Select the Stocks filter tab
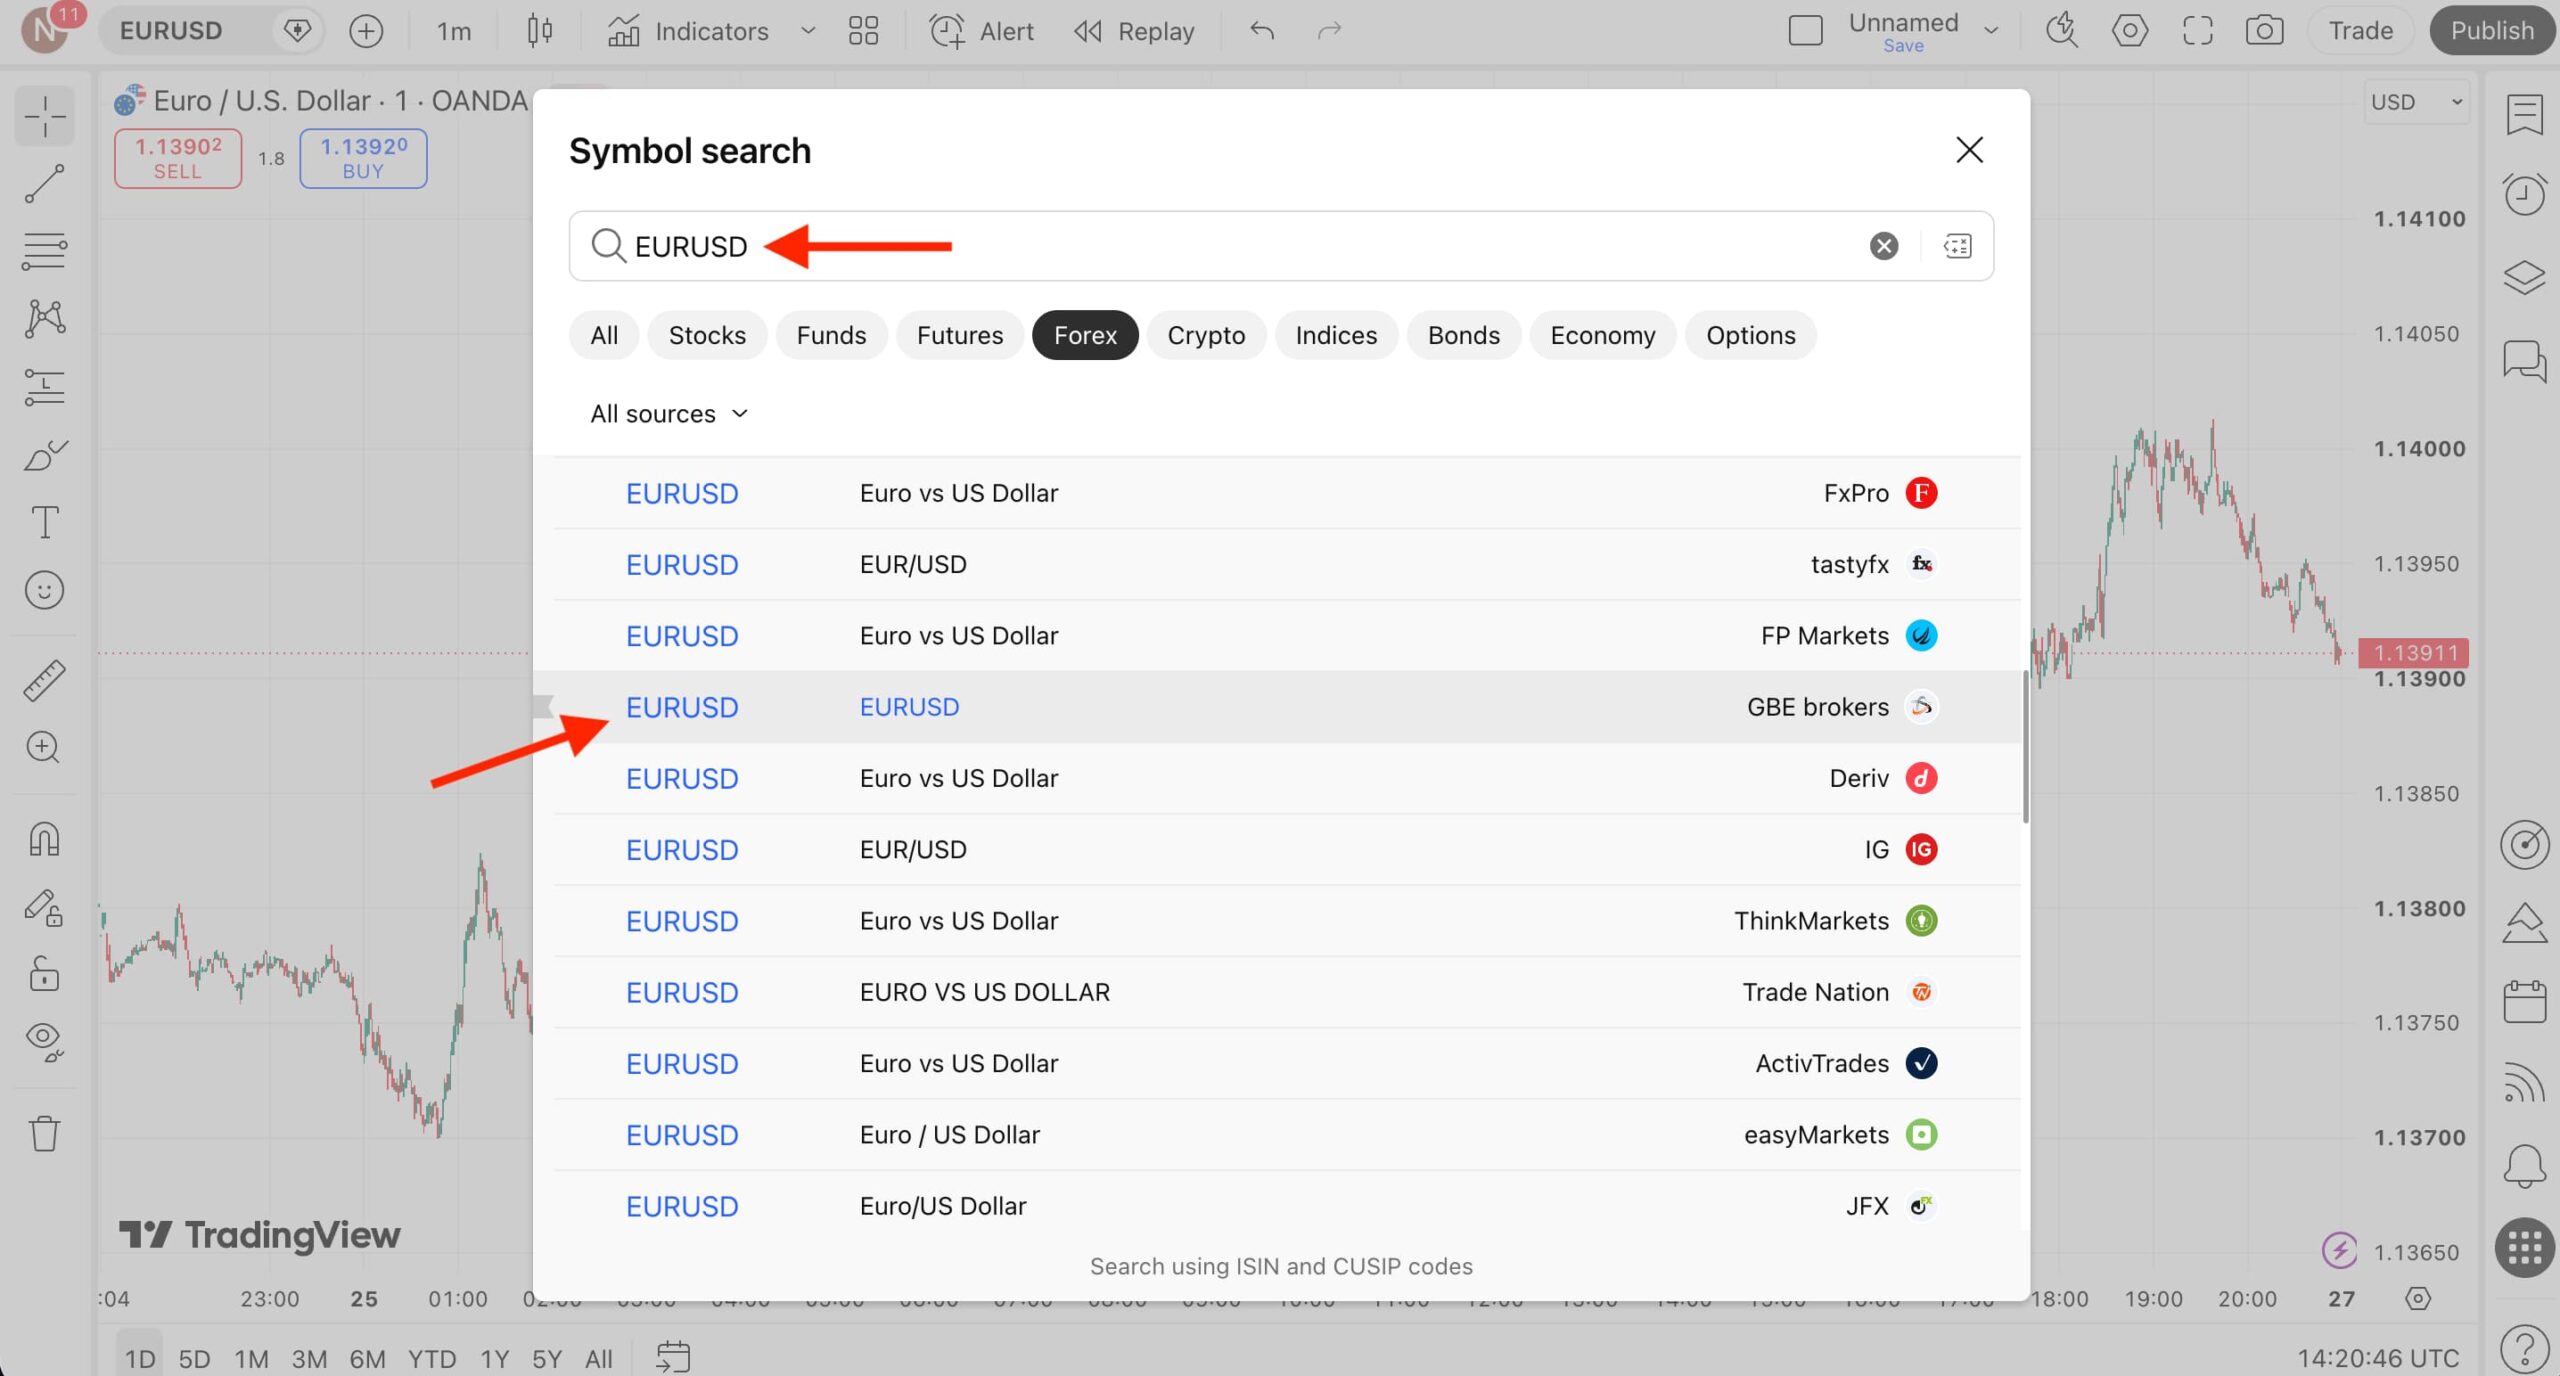The width and height of the screenshot is (2560, 1376). click(707, 335)
